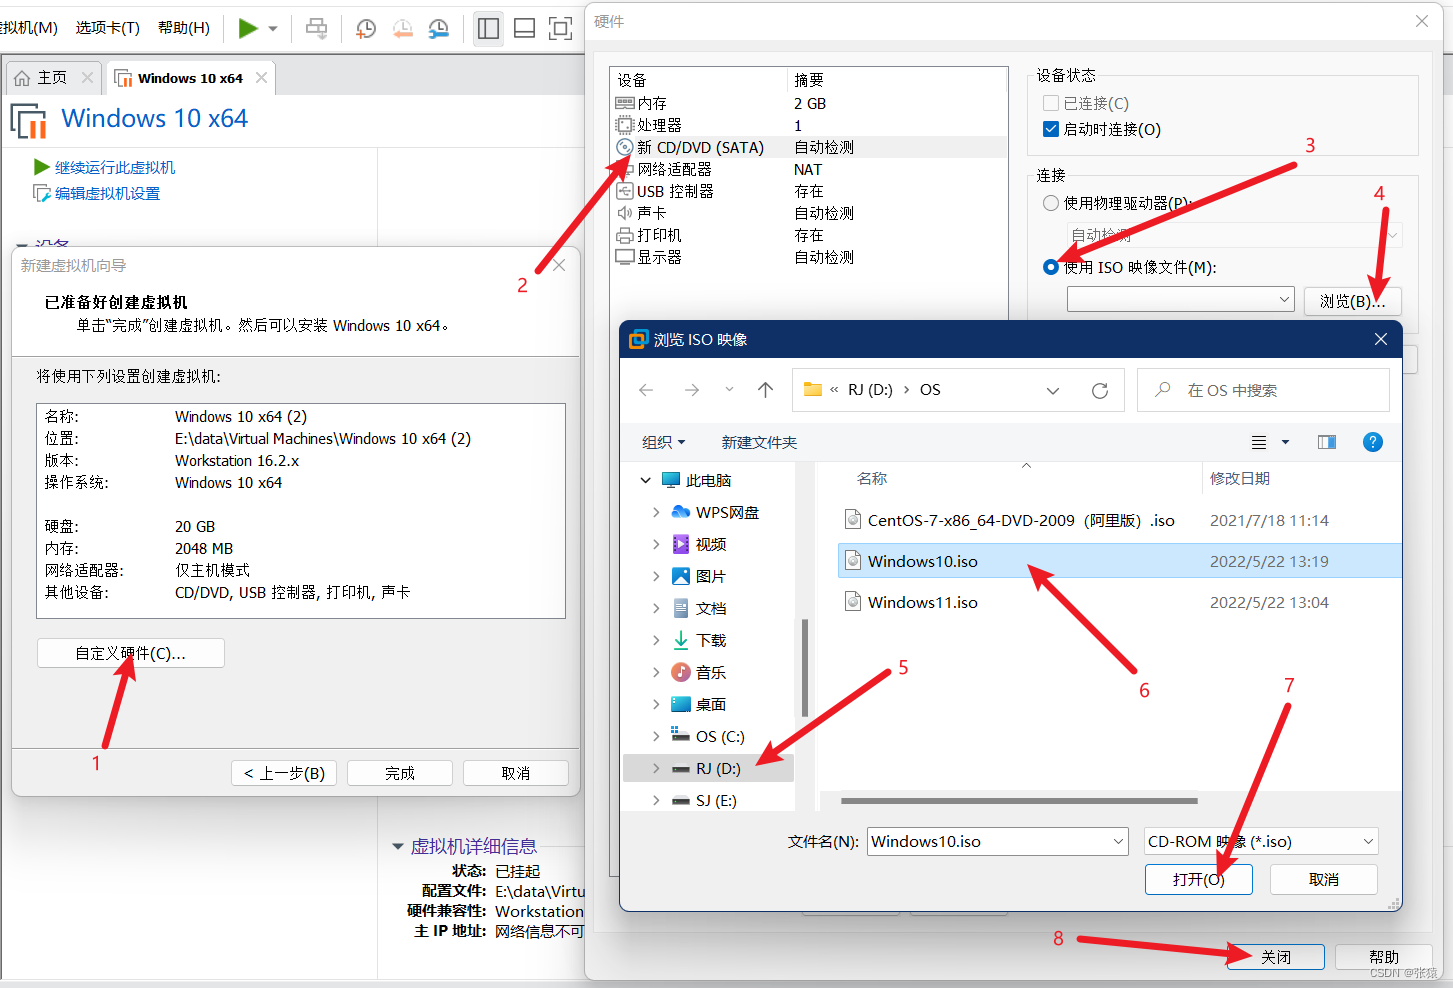The image size is (1453, 988).
Task: Select 下载 folder in the tree
Action: 710,640
